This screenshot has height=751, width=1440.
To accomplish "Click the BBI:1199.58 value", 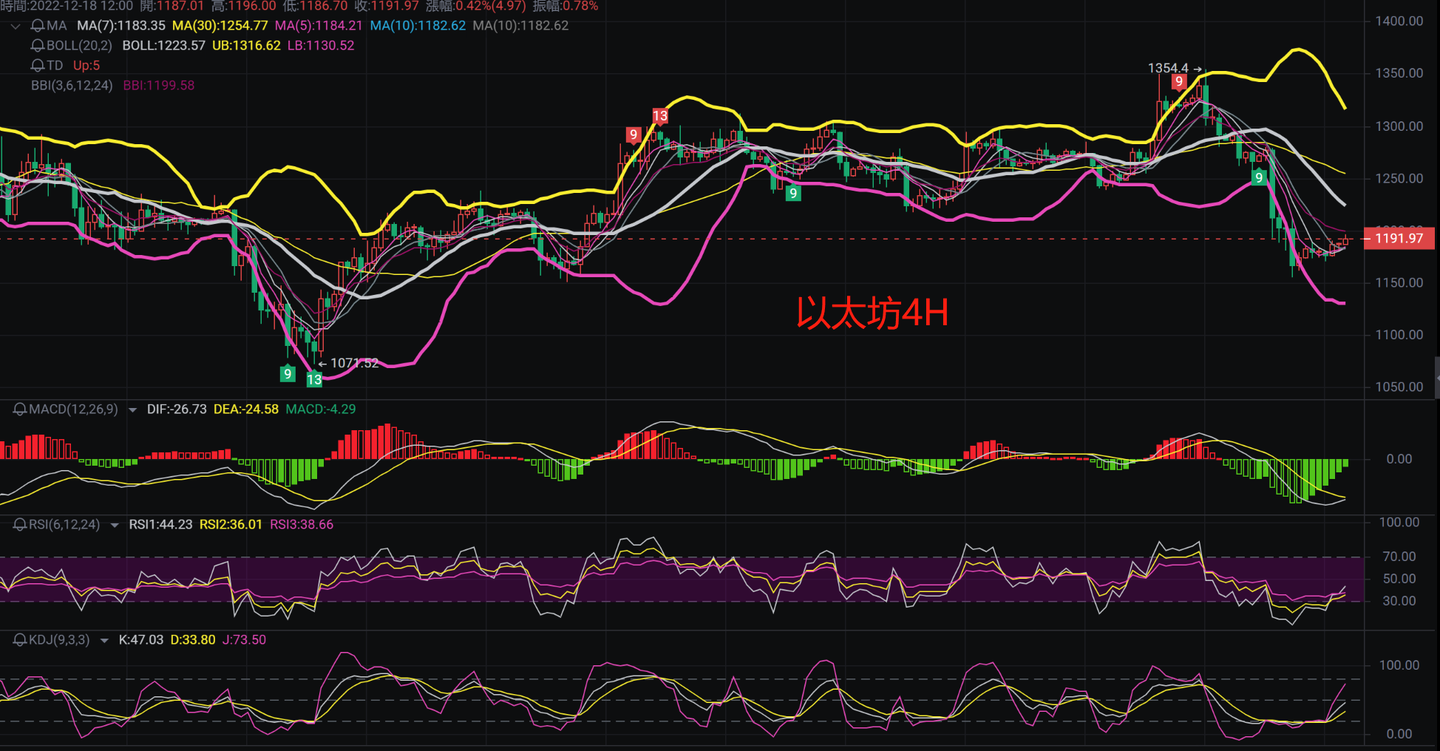I will (159, 85).
